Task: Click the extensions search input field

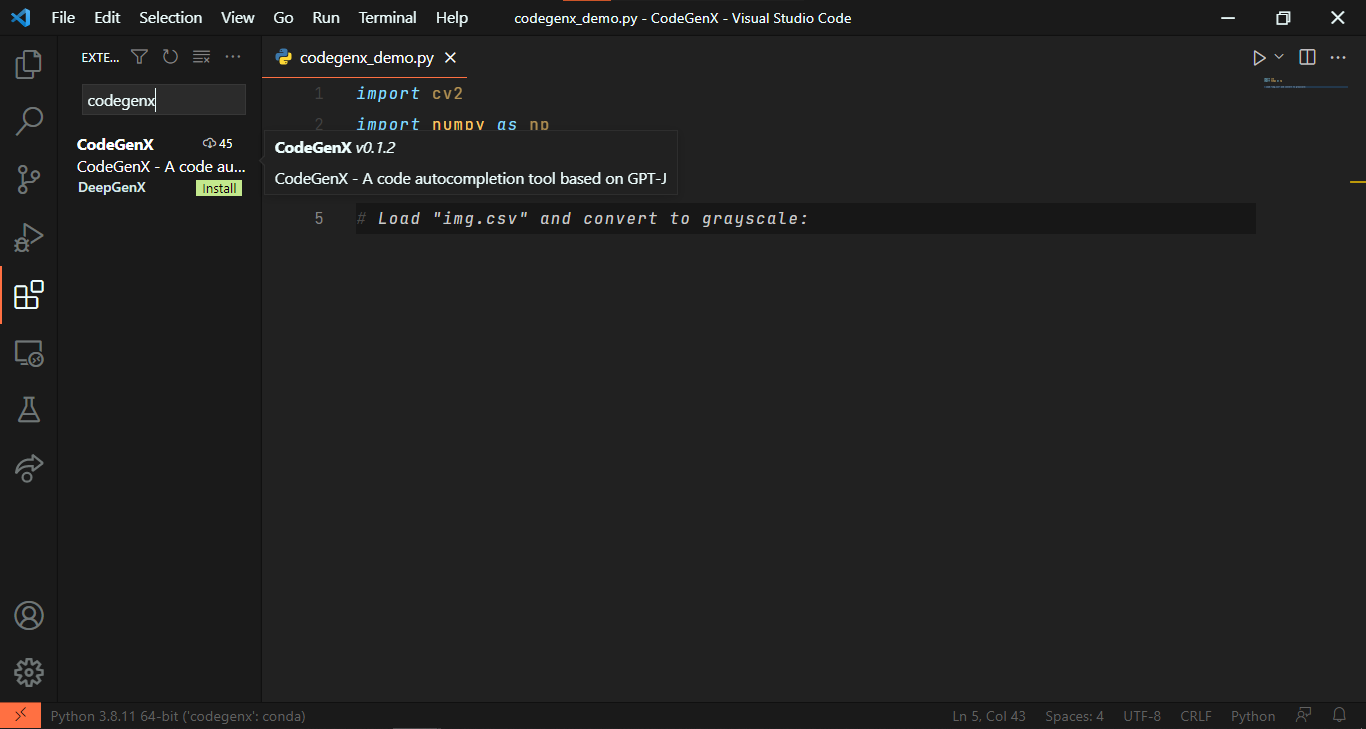Action: click(x=163, y=100)
